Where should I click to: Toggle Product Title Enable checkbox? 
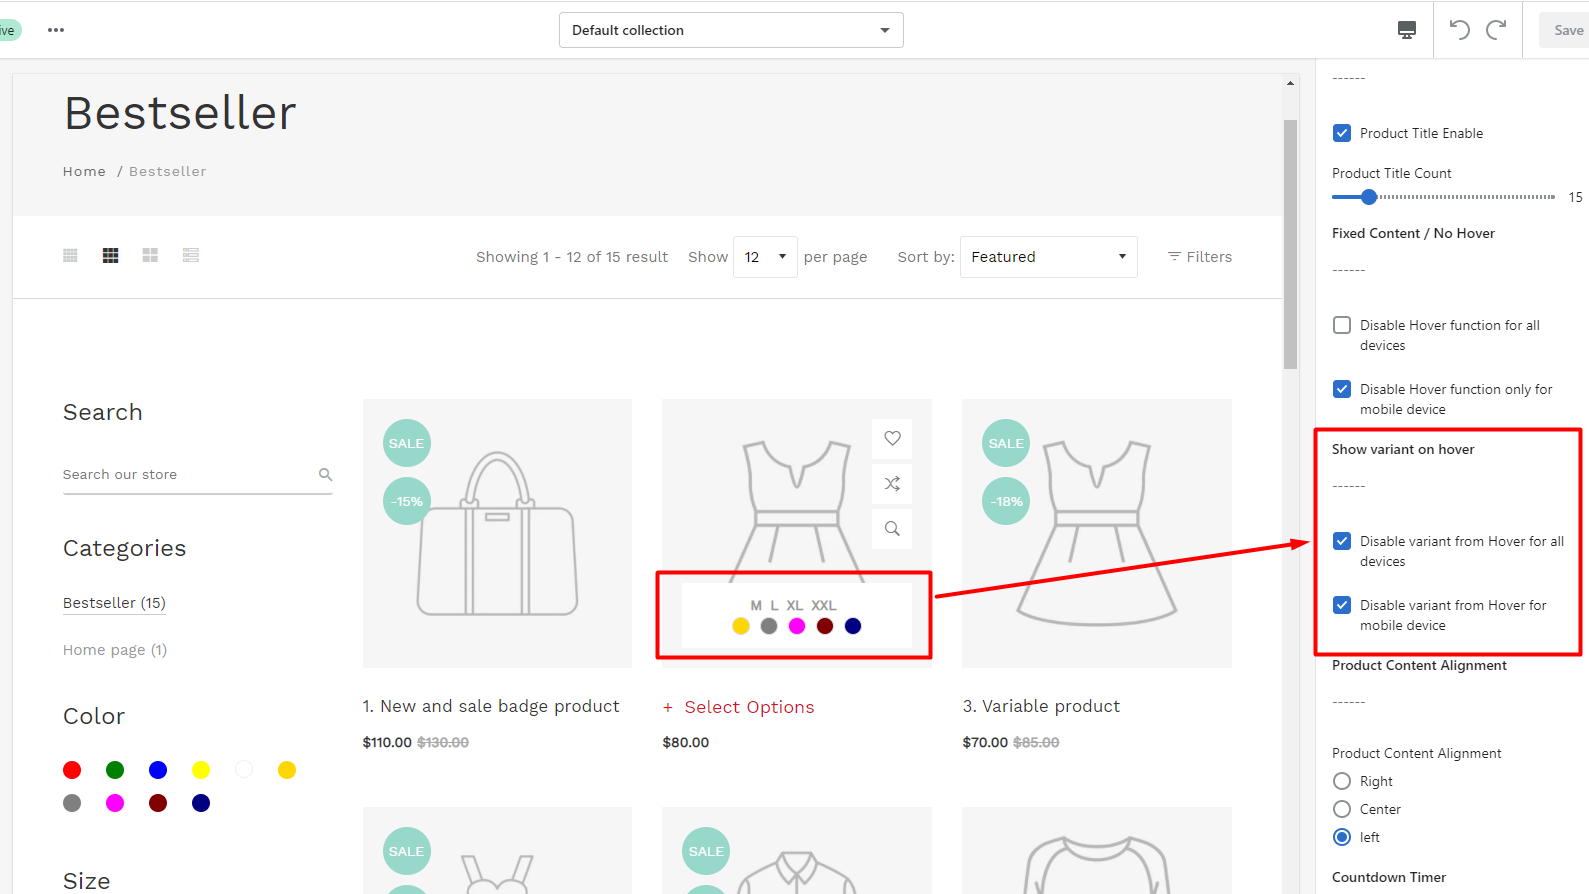click(1342, 133)
